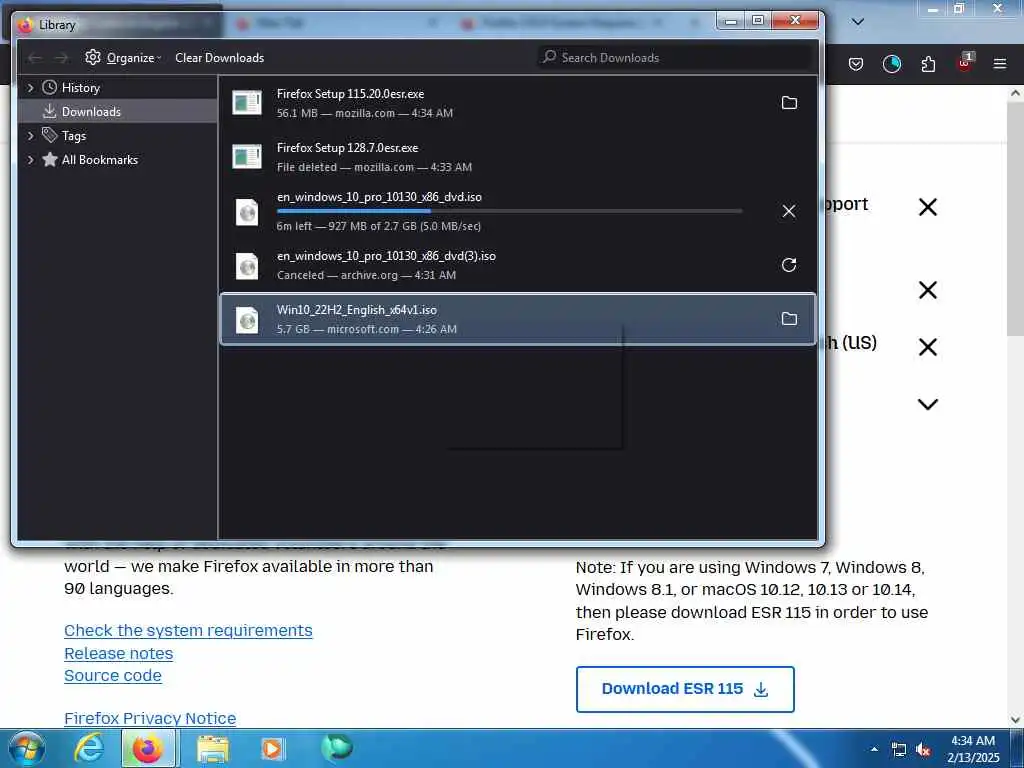Click the All Bookmarks star icon
1024x768 pixels.
pyautogui.click(x=50, y=159)
